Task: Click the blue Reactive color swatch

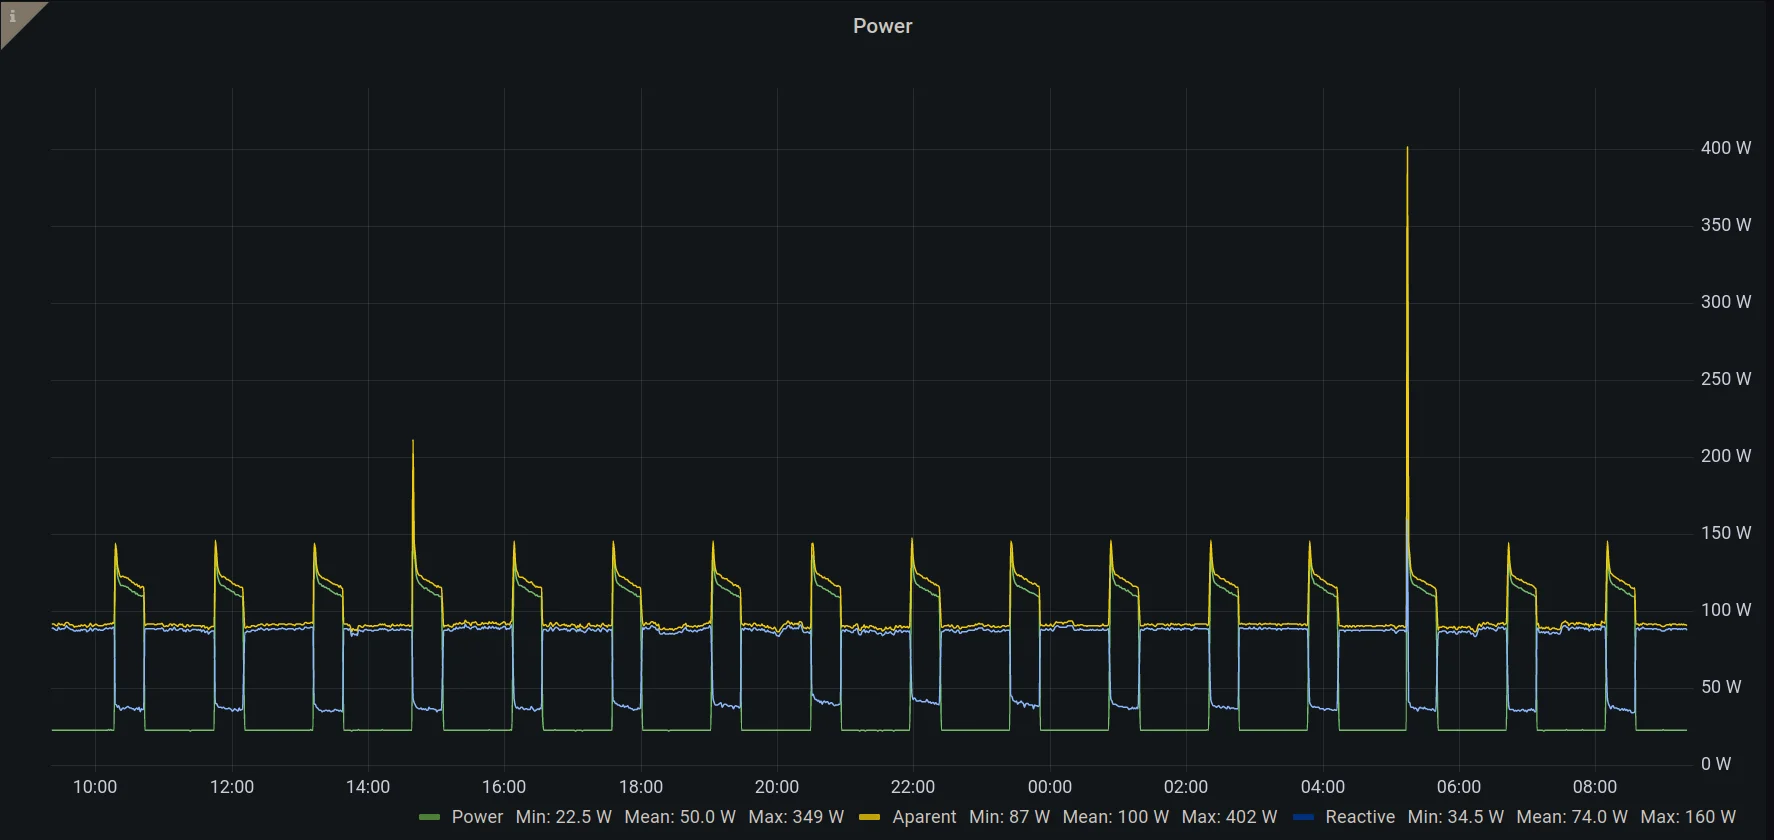Action: [x=1303, y=818]
